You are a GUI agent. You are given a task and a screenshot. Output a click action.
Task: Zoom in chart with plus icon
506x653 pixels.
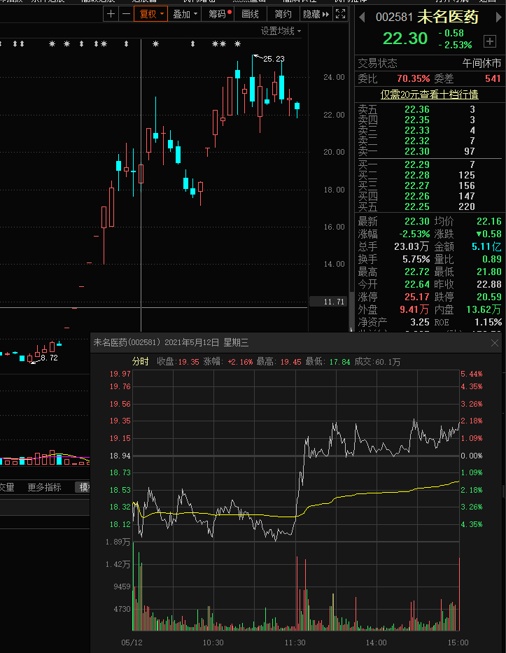111,14
